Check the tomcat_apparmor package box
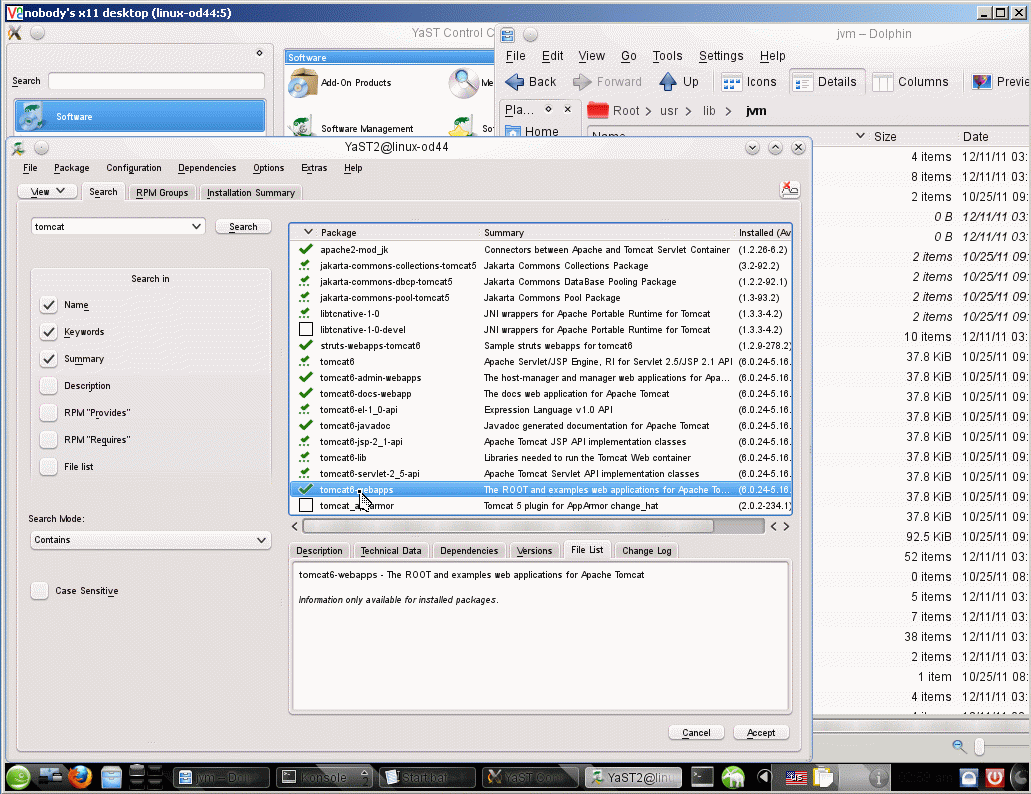Image resolution: width=1031 pixels, height=794 pixels. (x=306, y=505)
